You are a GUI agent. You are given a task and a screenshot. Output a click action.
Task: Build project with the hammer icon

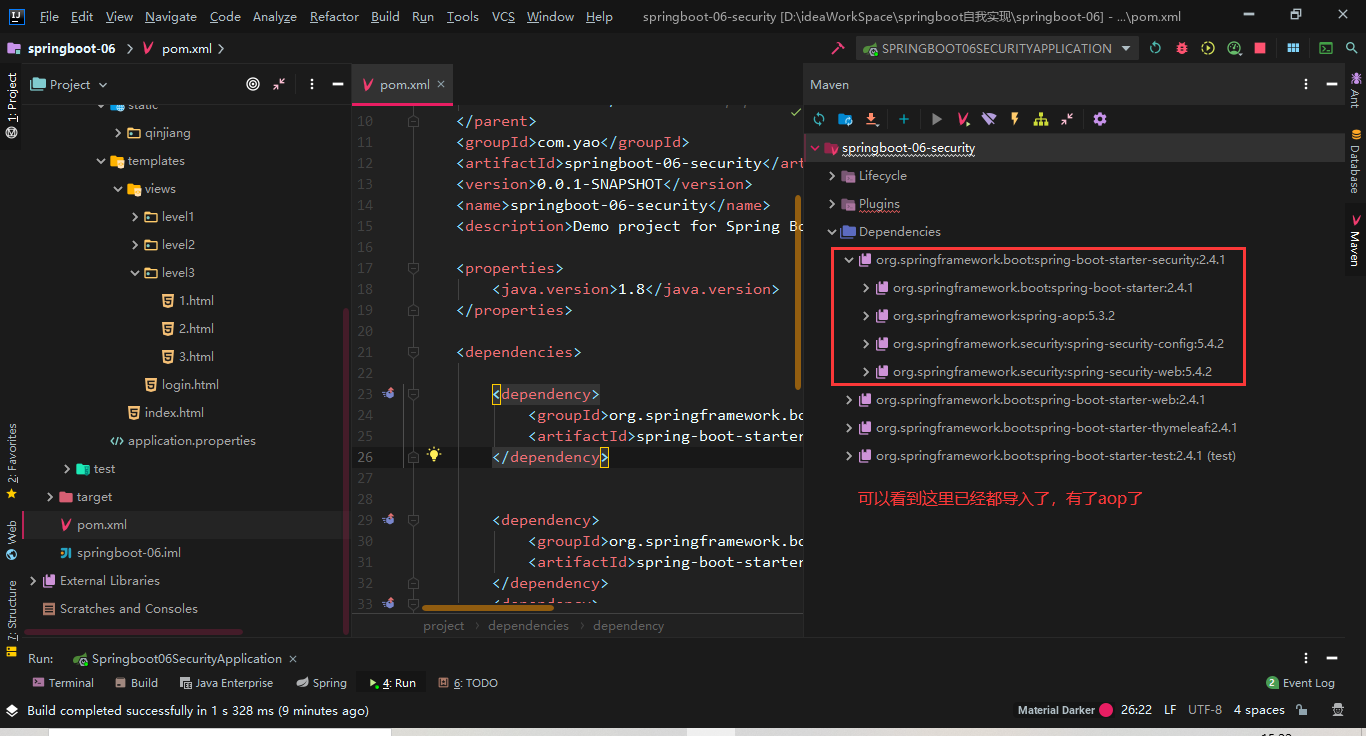tap(837, 48)
